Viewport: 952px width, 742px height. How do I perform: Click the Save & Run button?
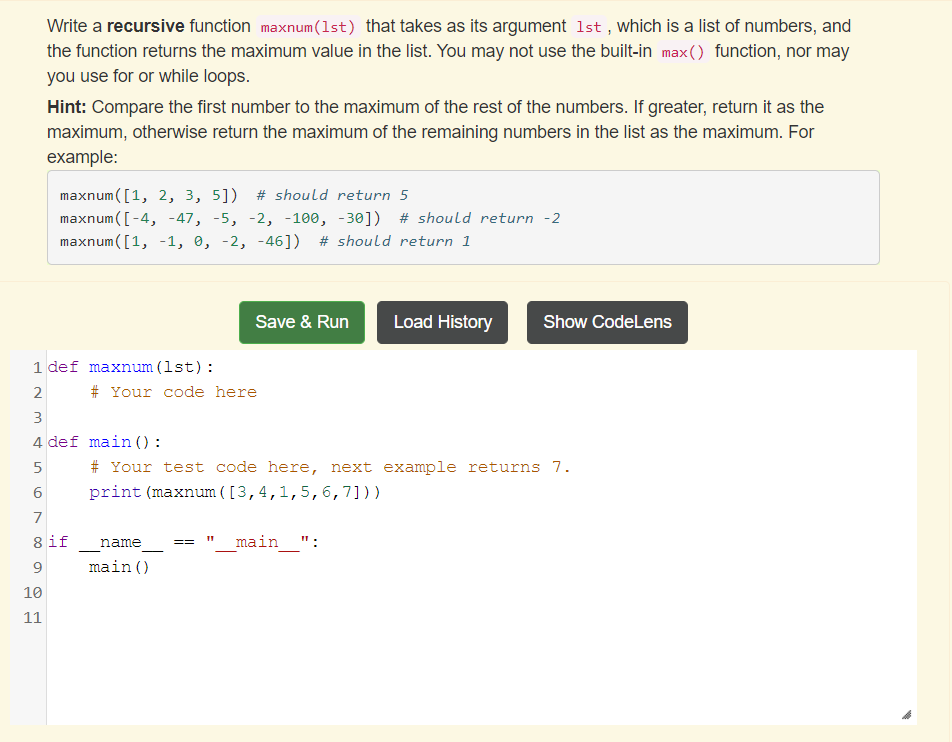302,322
